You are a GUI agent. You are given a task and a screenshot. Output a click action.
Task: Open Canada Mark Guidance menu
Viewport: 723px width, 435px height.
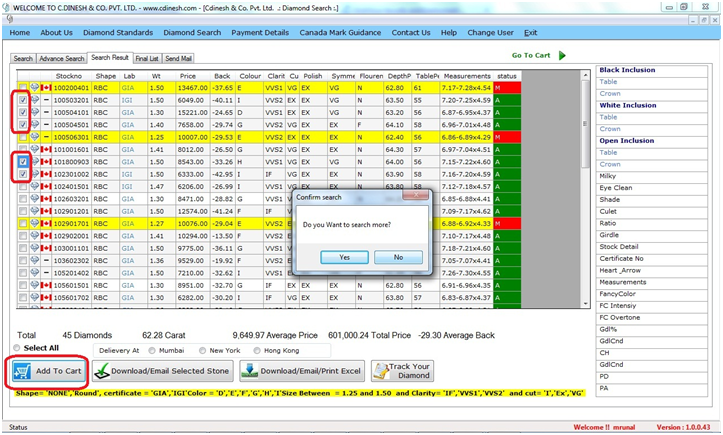pyautogui.click(x=340, y=33)
